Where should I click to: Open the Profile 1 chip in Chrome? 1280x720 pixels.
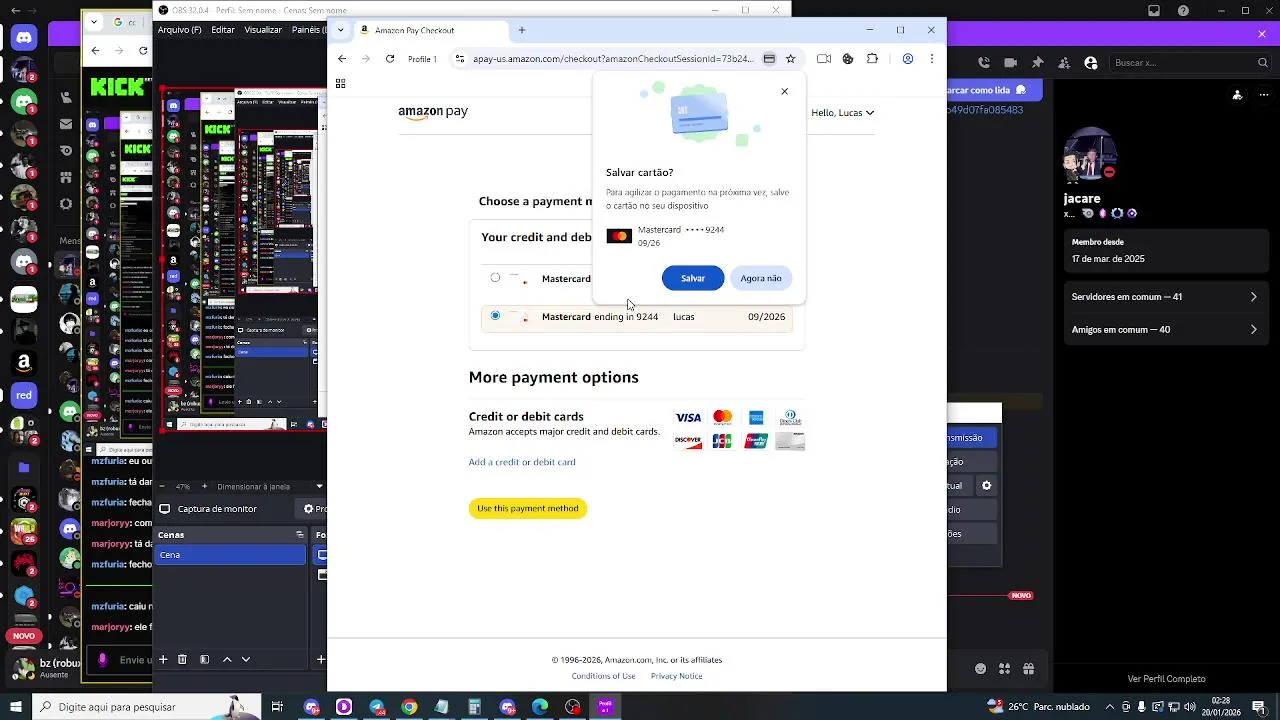point(422,59)
